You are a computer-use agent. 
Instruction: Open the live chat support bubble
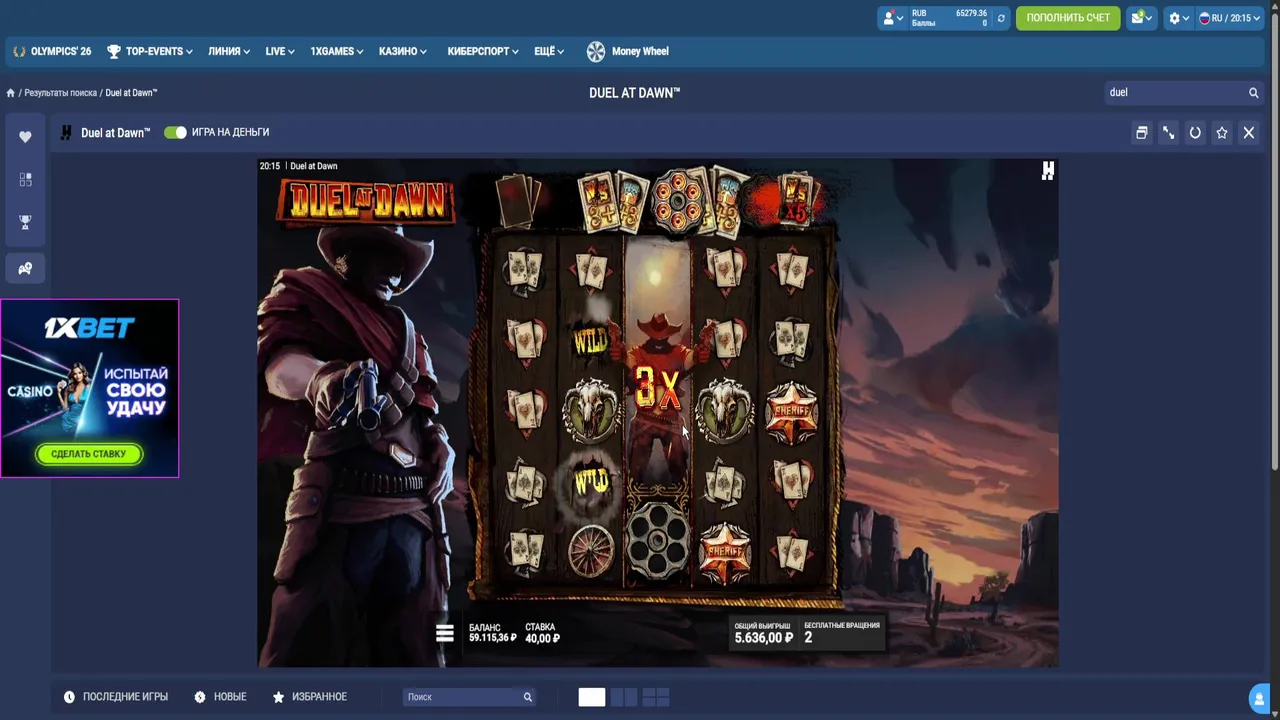(1260, 698)
